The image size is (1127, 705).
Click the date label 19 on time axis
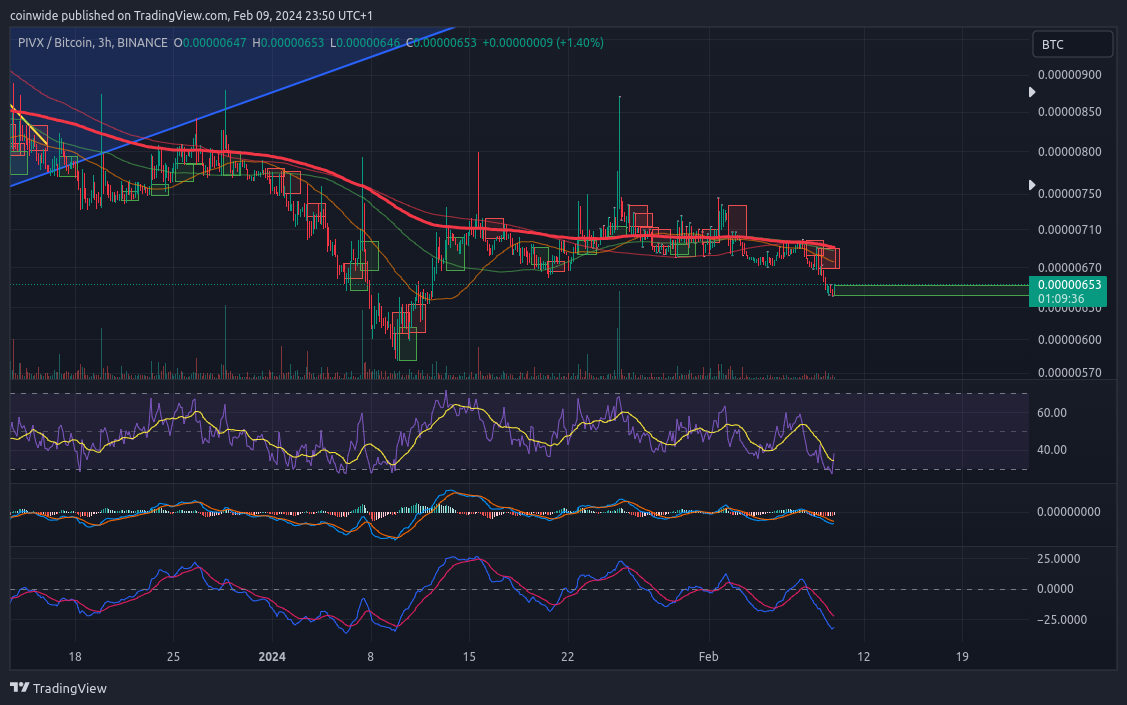[962, 656]
